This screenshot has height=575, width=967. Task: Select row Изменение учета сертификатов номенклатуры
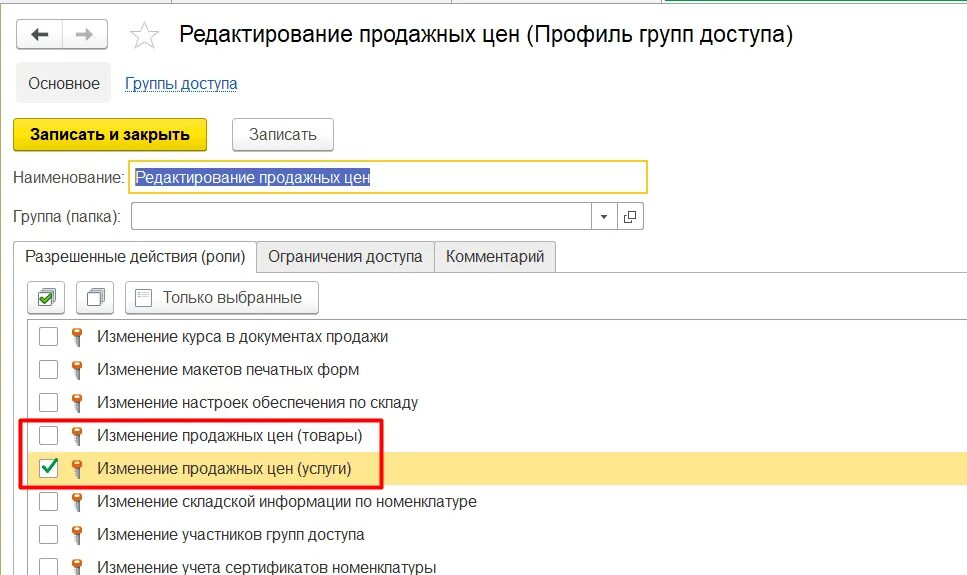497,565
